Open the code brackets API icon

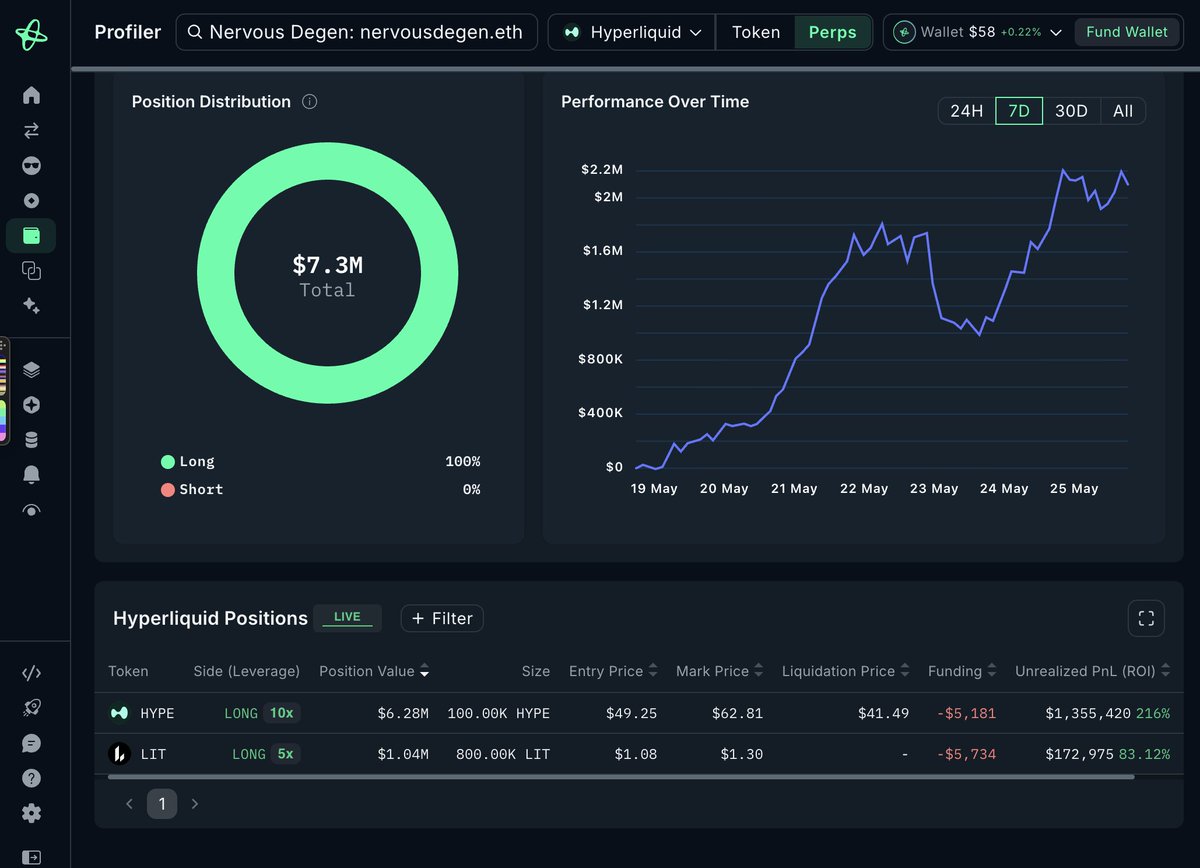tap(31, 673)
